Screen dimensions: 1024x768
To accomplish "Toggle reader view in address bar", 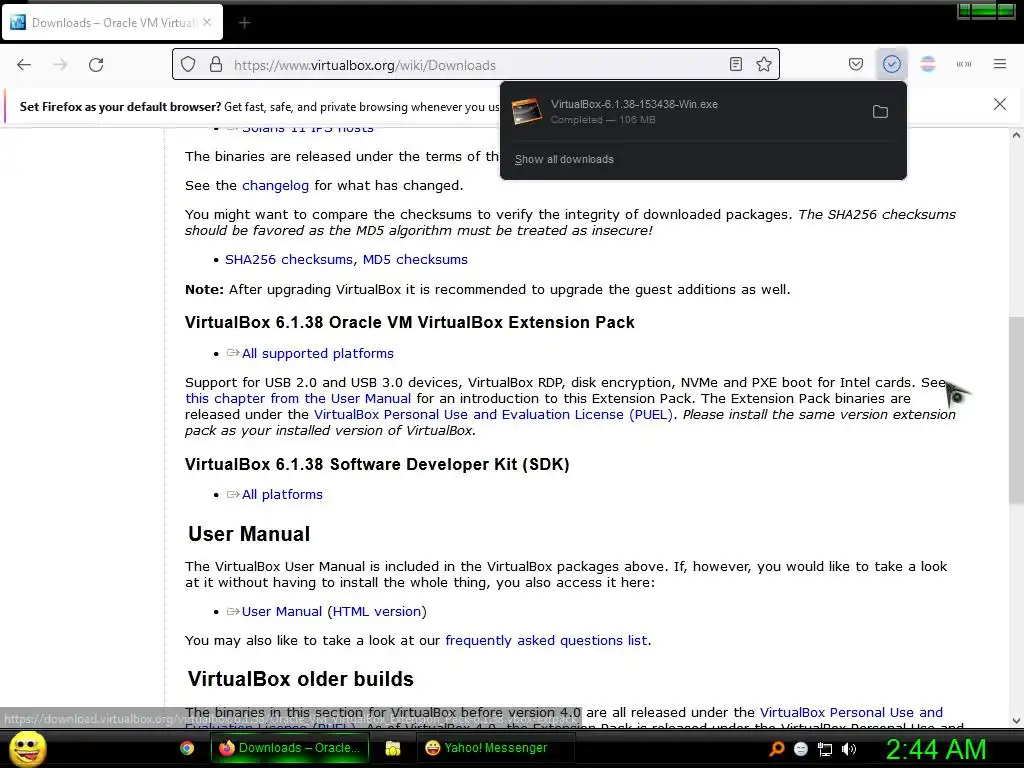I will point(735,64).
